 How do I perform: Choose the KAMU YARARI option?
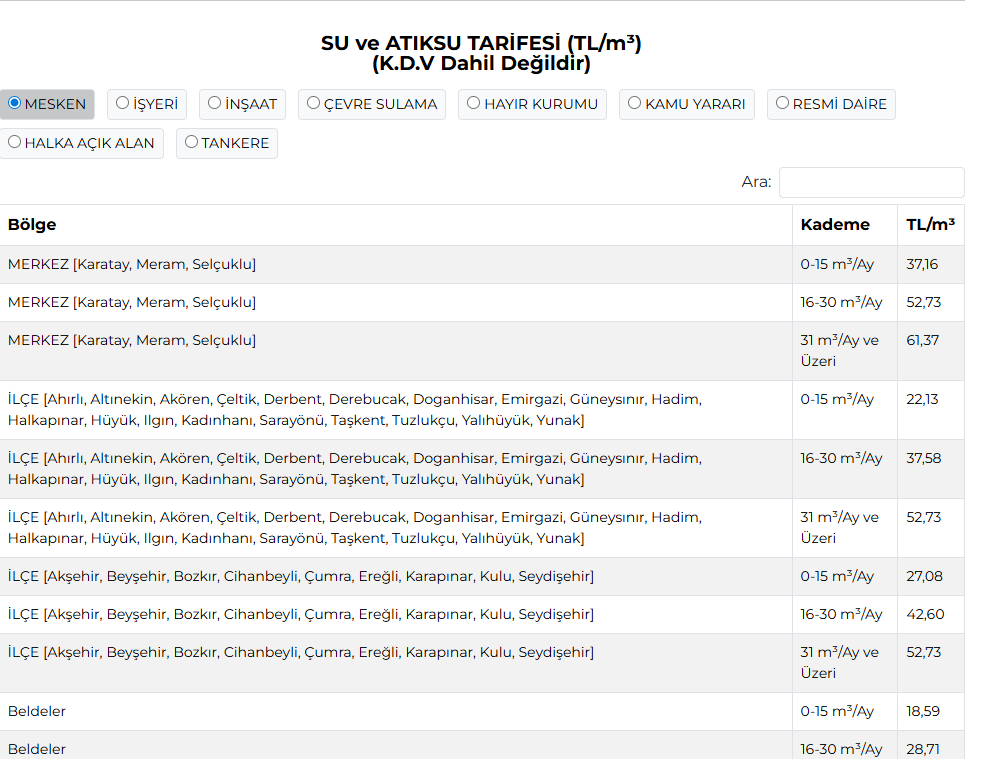635,103
